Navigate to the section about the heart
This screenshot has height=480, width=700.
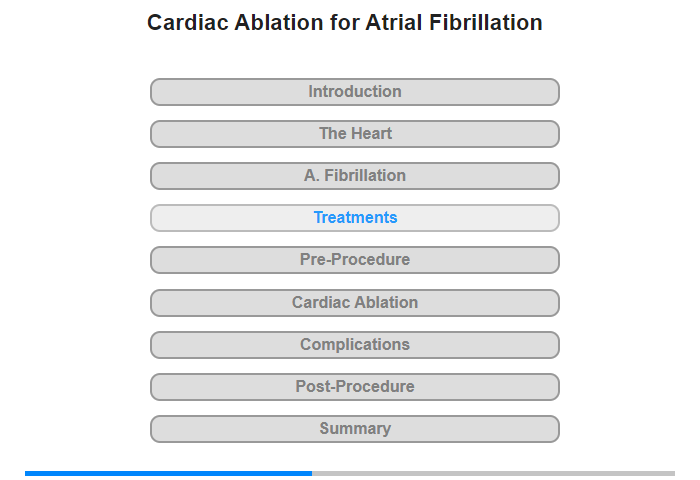click(x=354, y=134)
